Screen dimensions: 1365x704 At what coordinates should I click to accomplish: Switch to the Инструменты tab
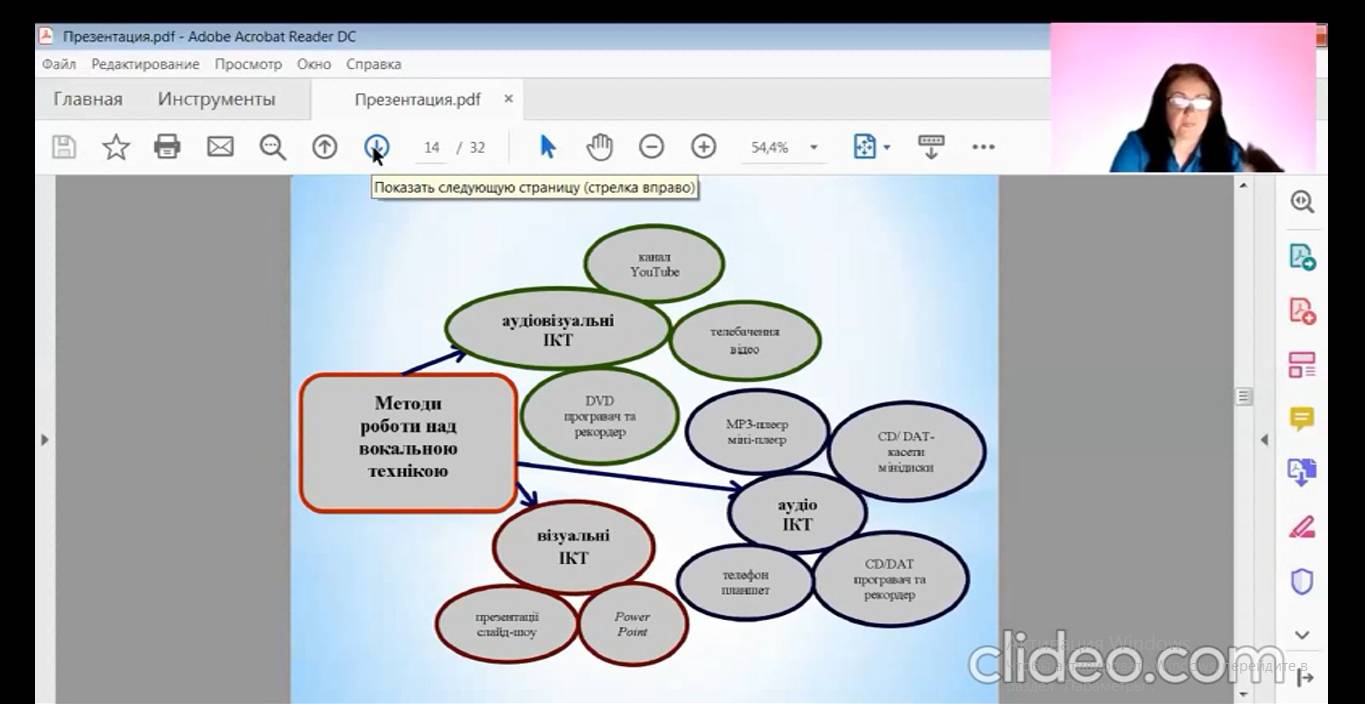(x=216, y=99)
